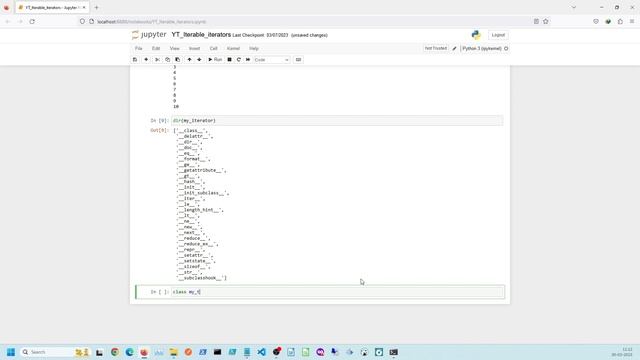
Task: Select the YT_Iterable_iterators browser tab
Action: [x=52, y=7]
